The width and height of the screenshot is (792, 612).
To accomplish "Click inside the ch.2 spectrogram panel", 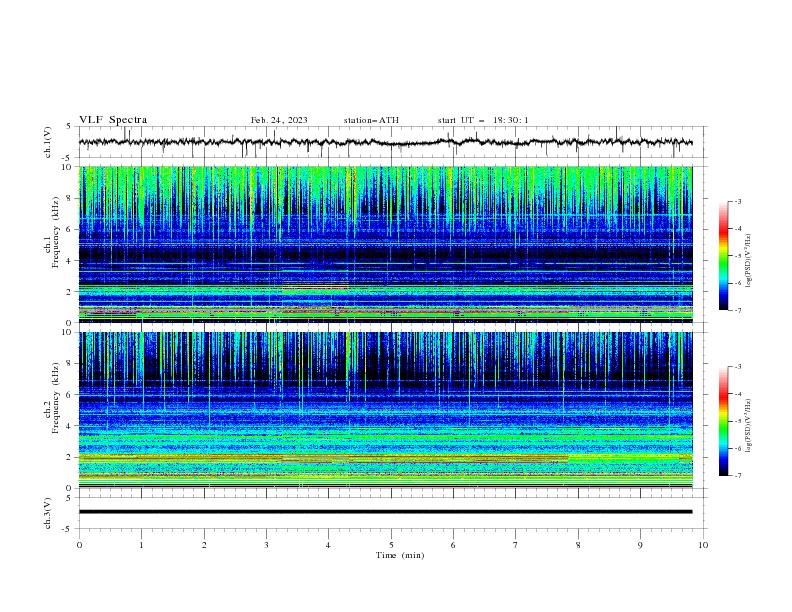I will 385,410.
